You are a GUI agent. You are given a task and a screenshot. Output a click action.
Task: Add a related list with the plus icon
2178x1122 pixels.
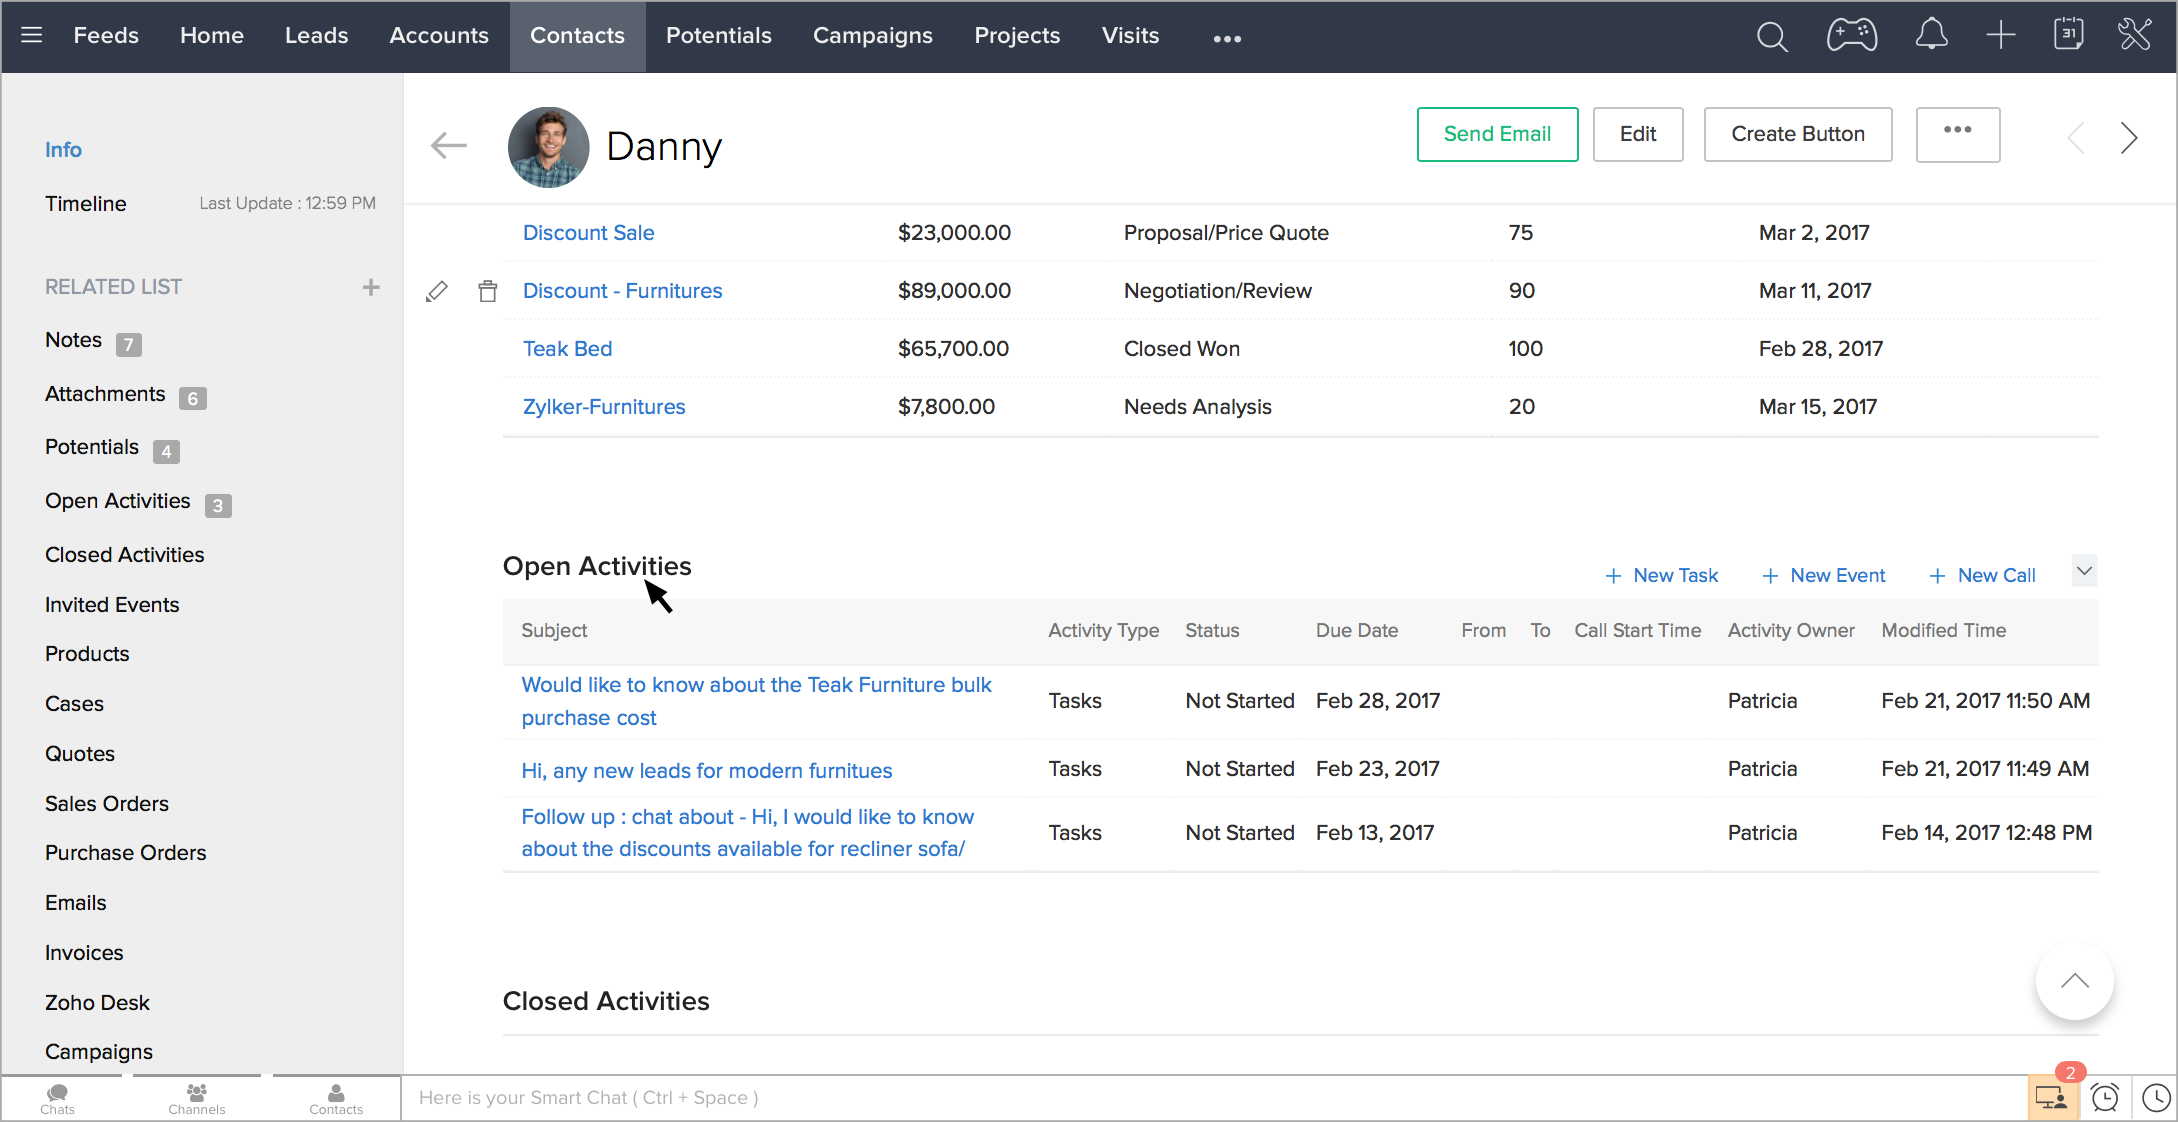click(371, 287)
